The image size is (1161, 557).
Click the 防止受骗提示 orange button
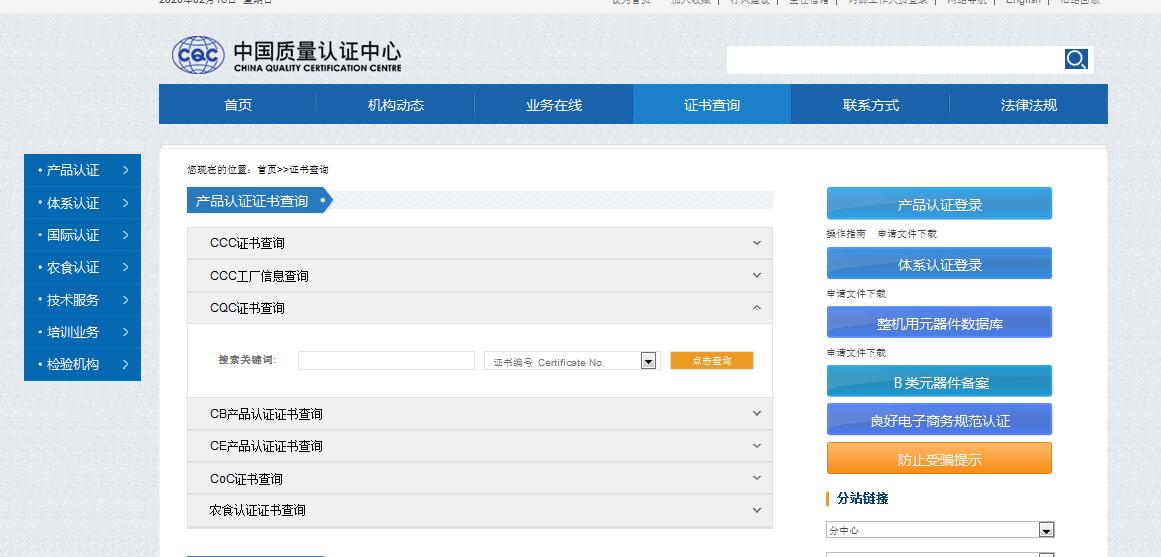point(939,459)
